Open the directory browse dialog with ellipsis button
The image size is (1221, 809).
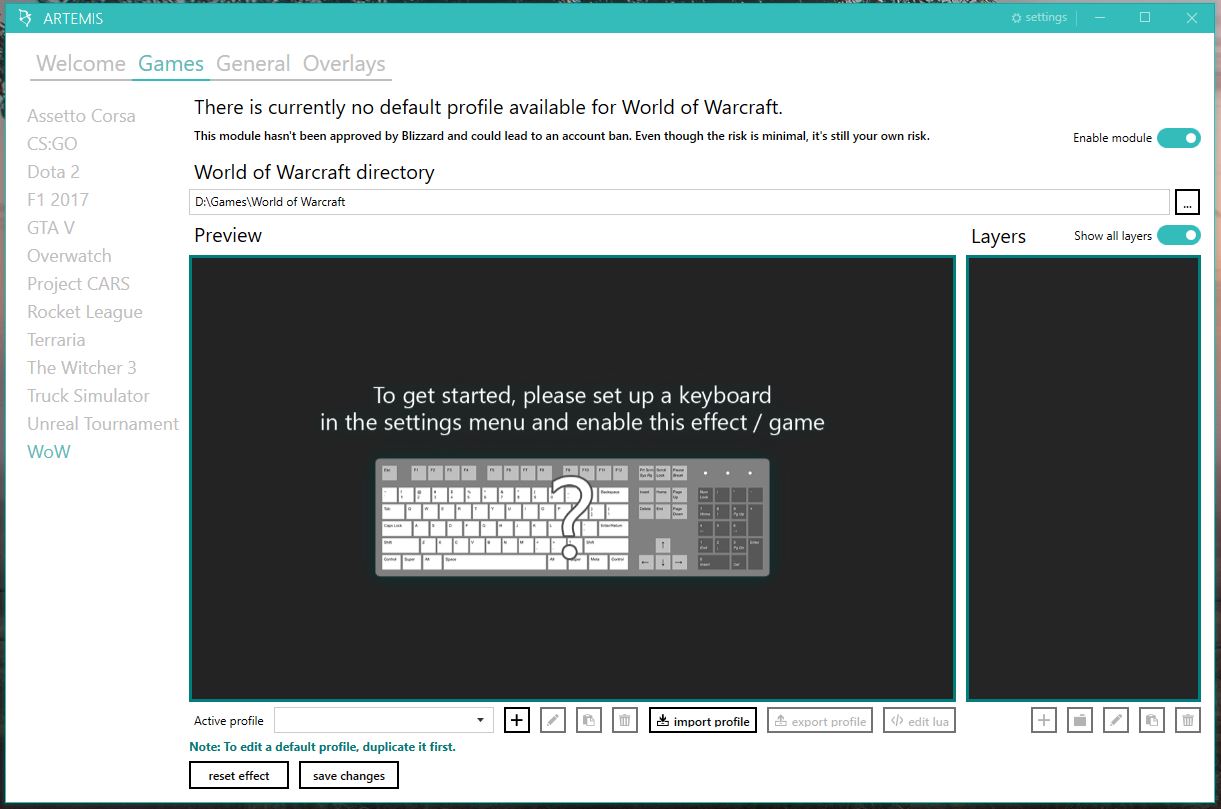pyautogui.click(x=1187, y=201)
